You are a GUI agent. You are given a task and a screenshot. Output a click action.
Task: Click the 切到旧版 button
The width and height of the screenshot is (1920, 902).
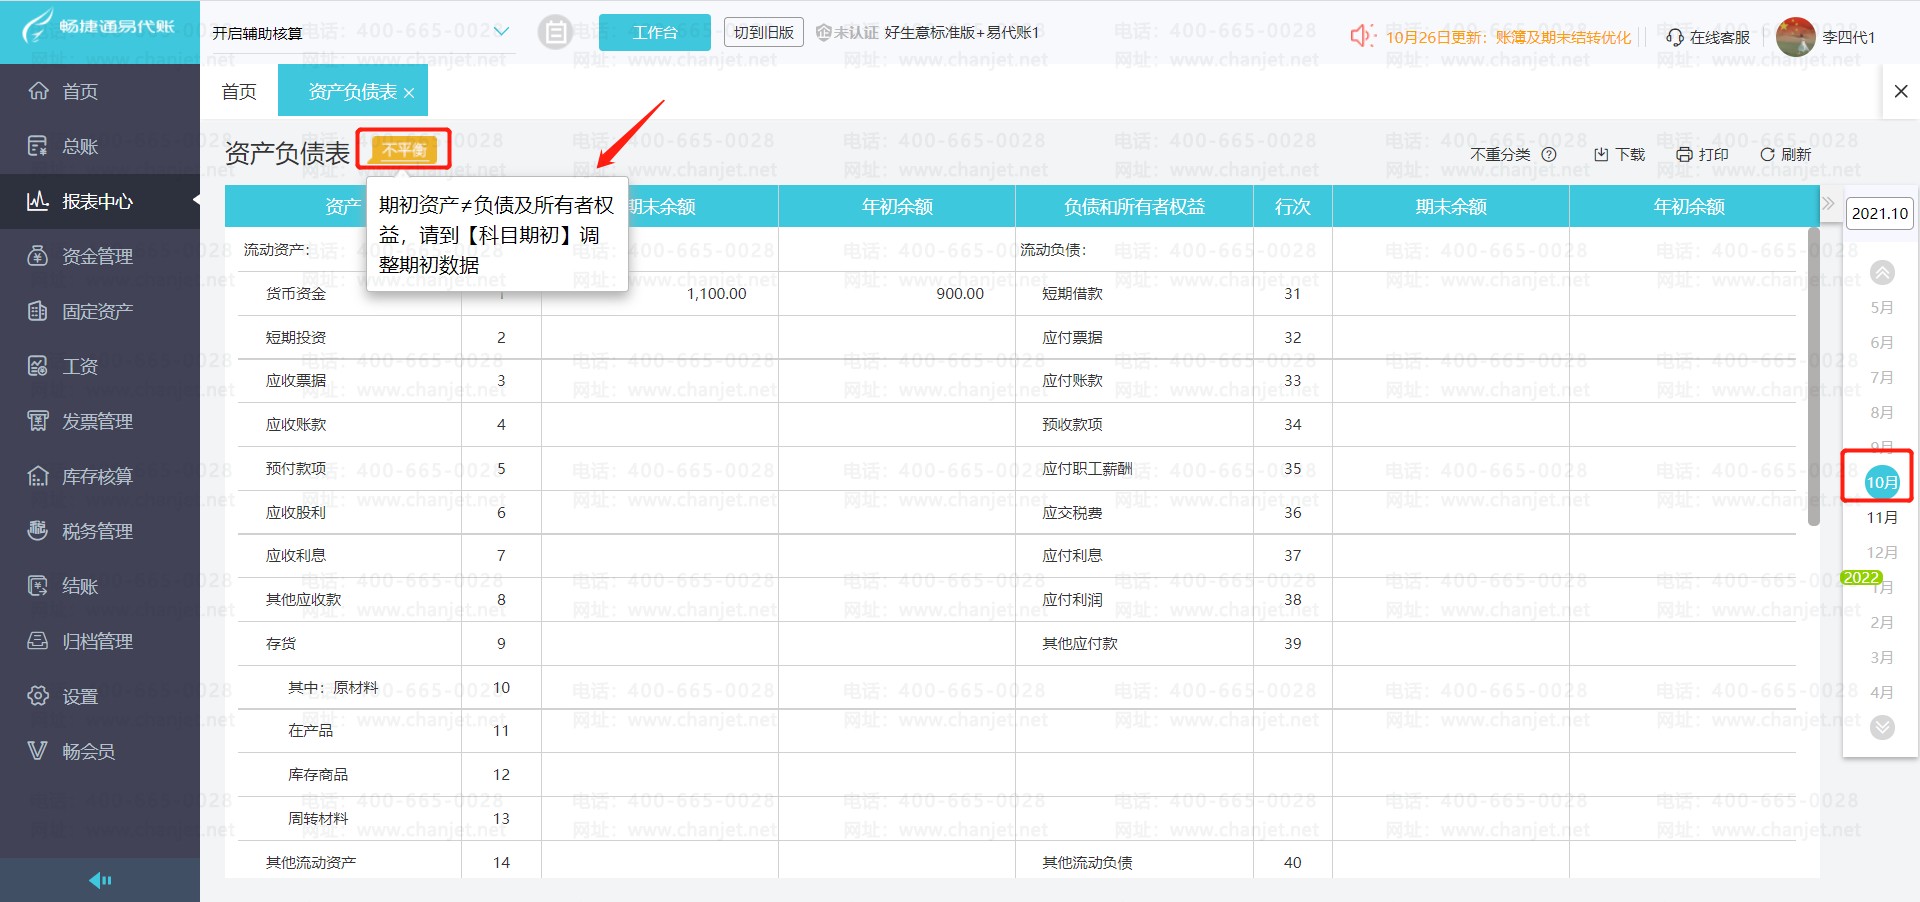(763, 33)
